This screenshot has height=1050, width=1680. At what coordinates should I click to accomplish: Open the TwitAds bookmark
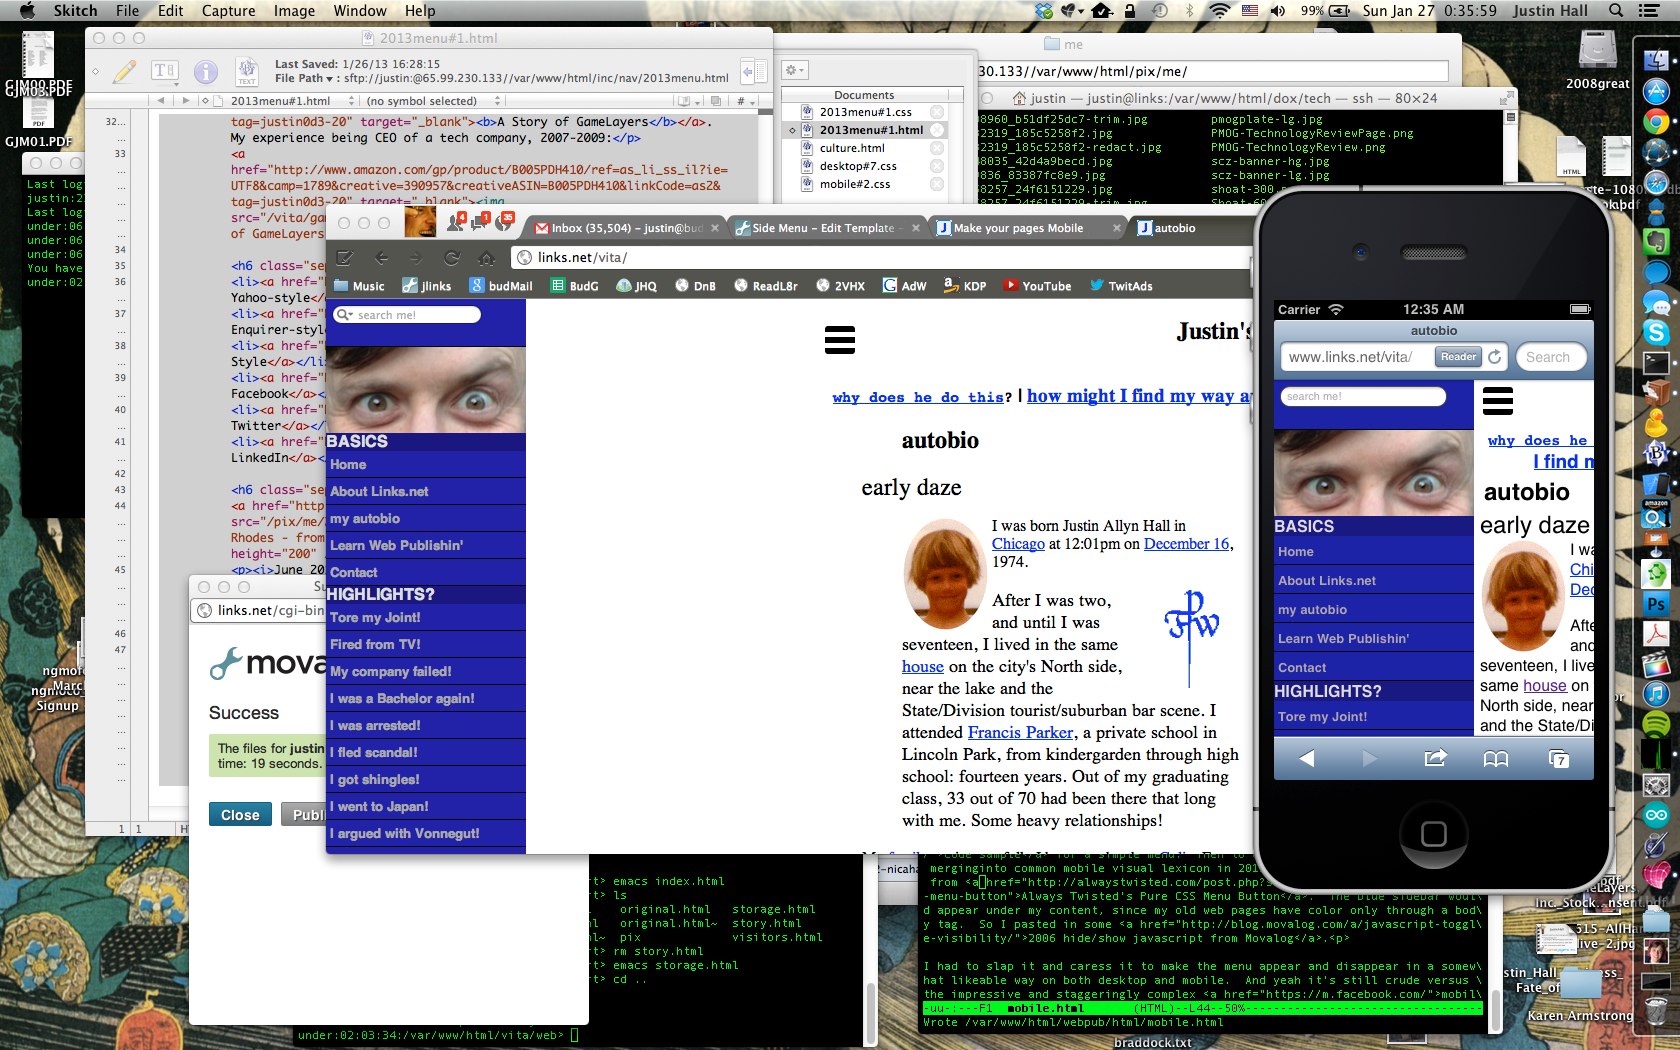pos(1121,286)
